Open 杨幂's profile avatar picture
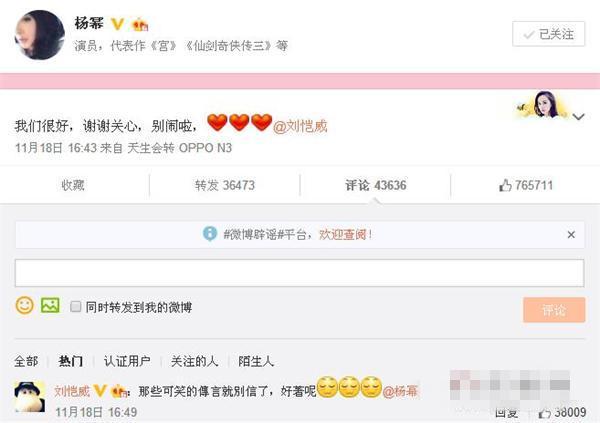This screenshot has height=423, width=600. pos(40,35)
